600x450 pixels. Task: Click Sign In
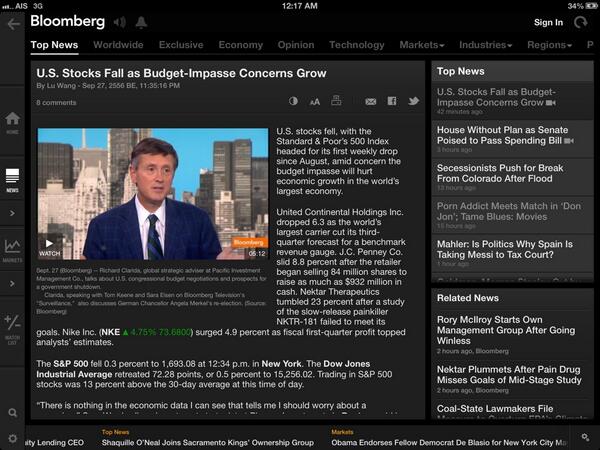point(548,23)
